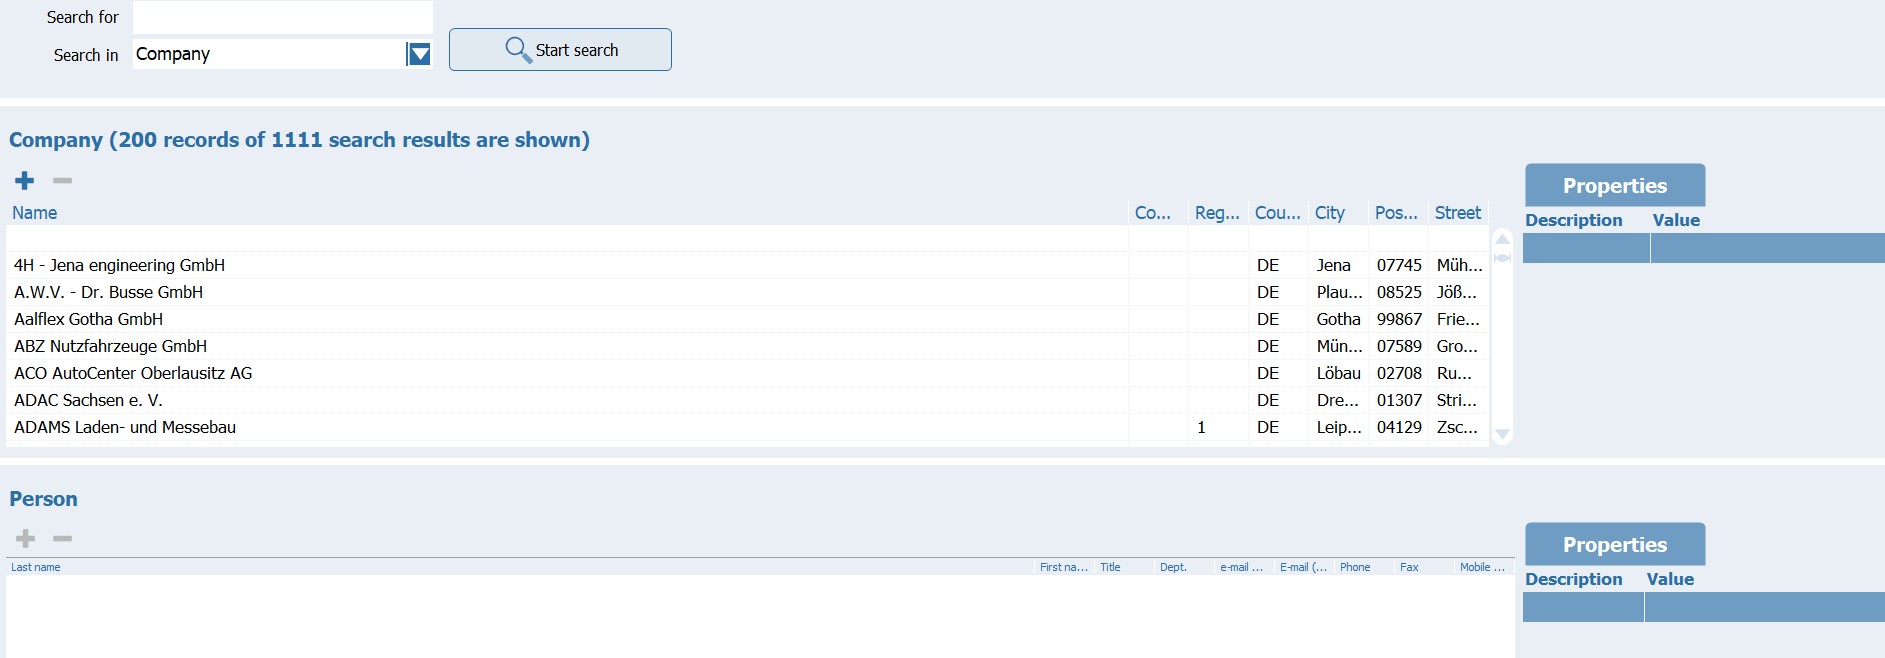Click postal code 02708

click(1399, 373)
